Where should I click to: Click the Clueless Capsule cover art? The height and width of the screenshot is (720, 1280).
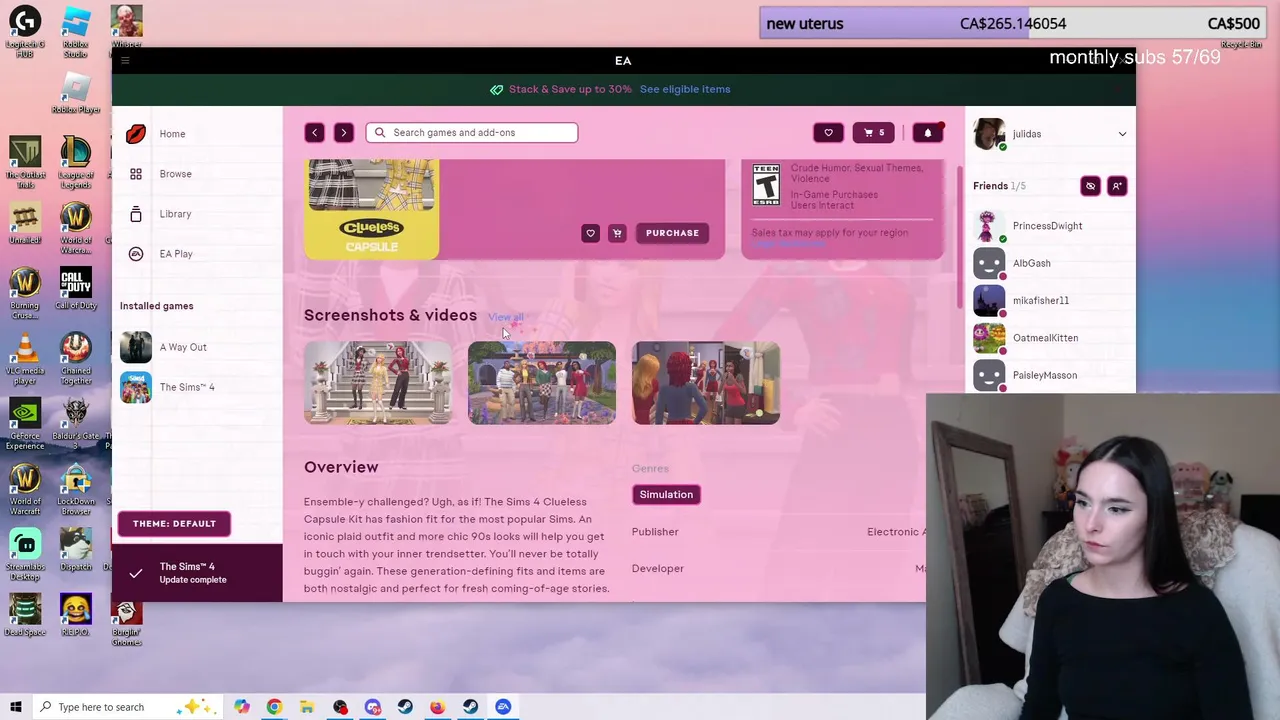tap(372, 209)
